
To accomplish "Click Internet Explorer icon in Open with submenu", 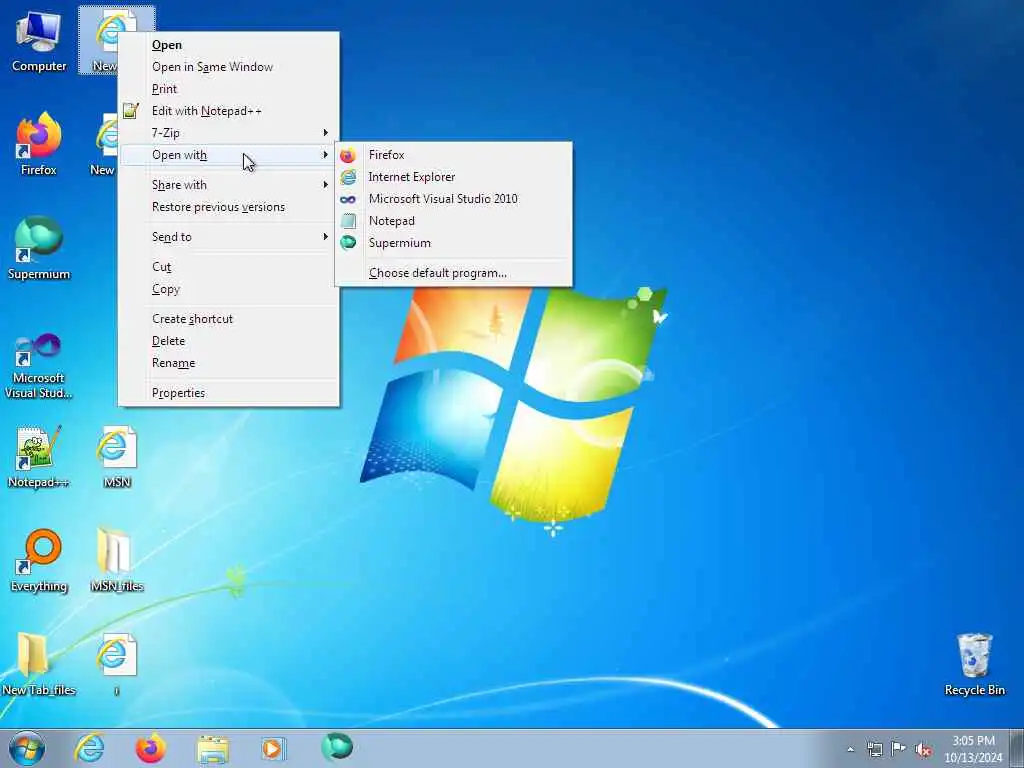I will pyautogui.click(x=348, y=177).
